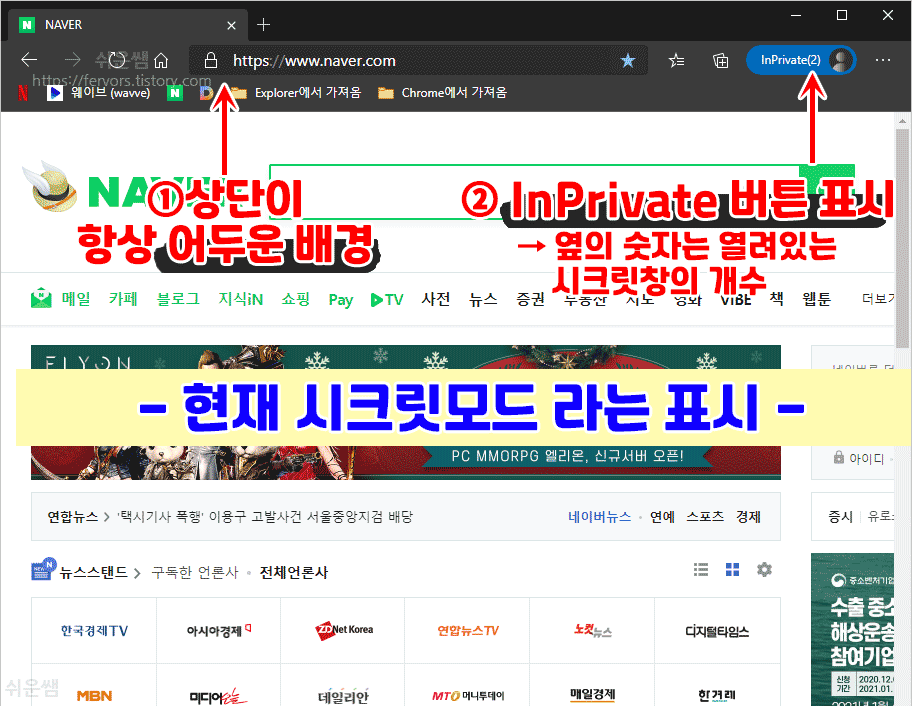Click the ELYON game banner advertisement
The width and height of the screenshot is (912, 706).
click(x=406, y=412)
